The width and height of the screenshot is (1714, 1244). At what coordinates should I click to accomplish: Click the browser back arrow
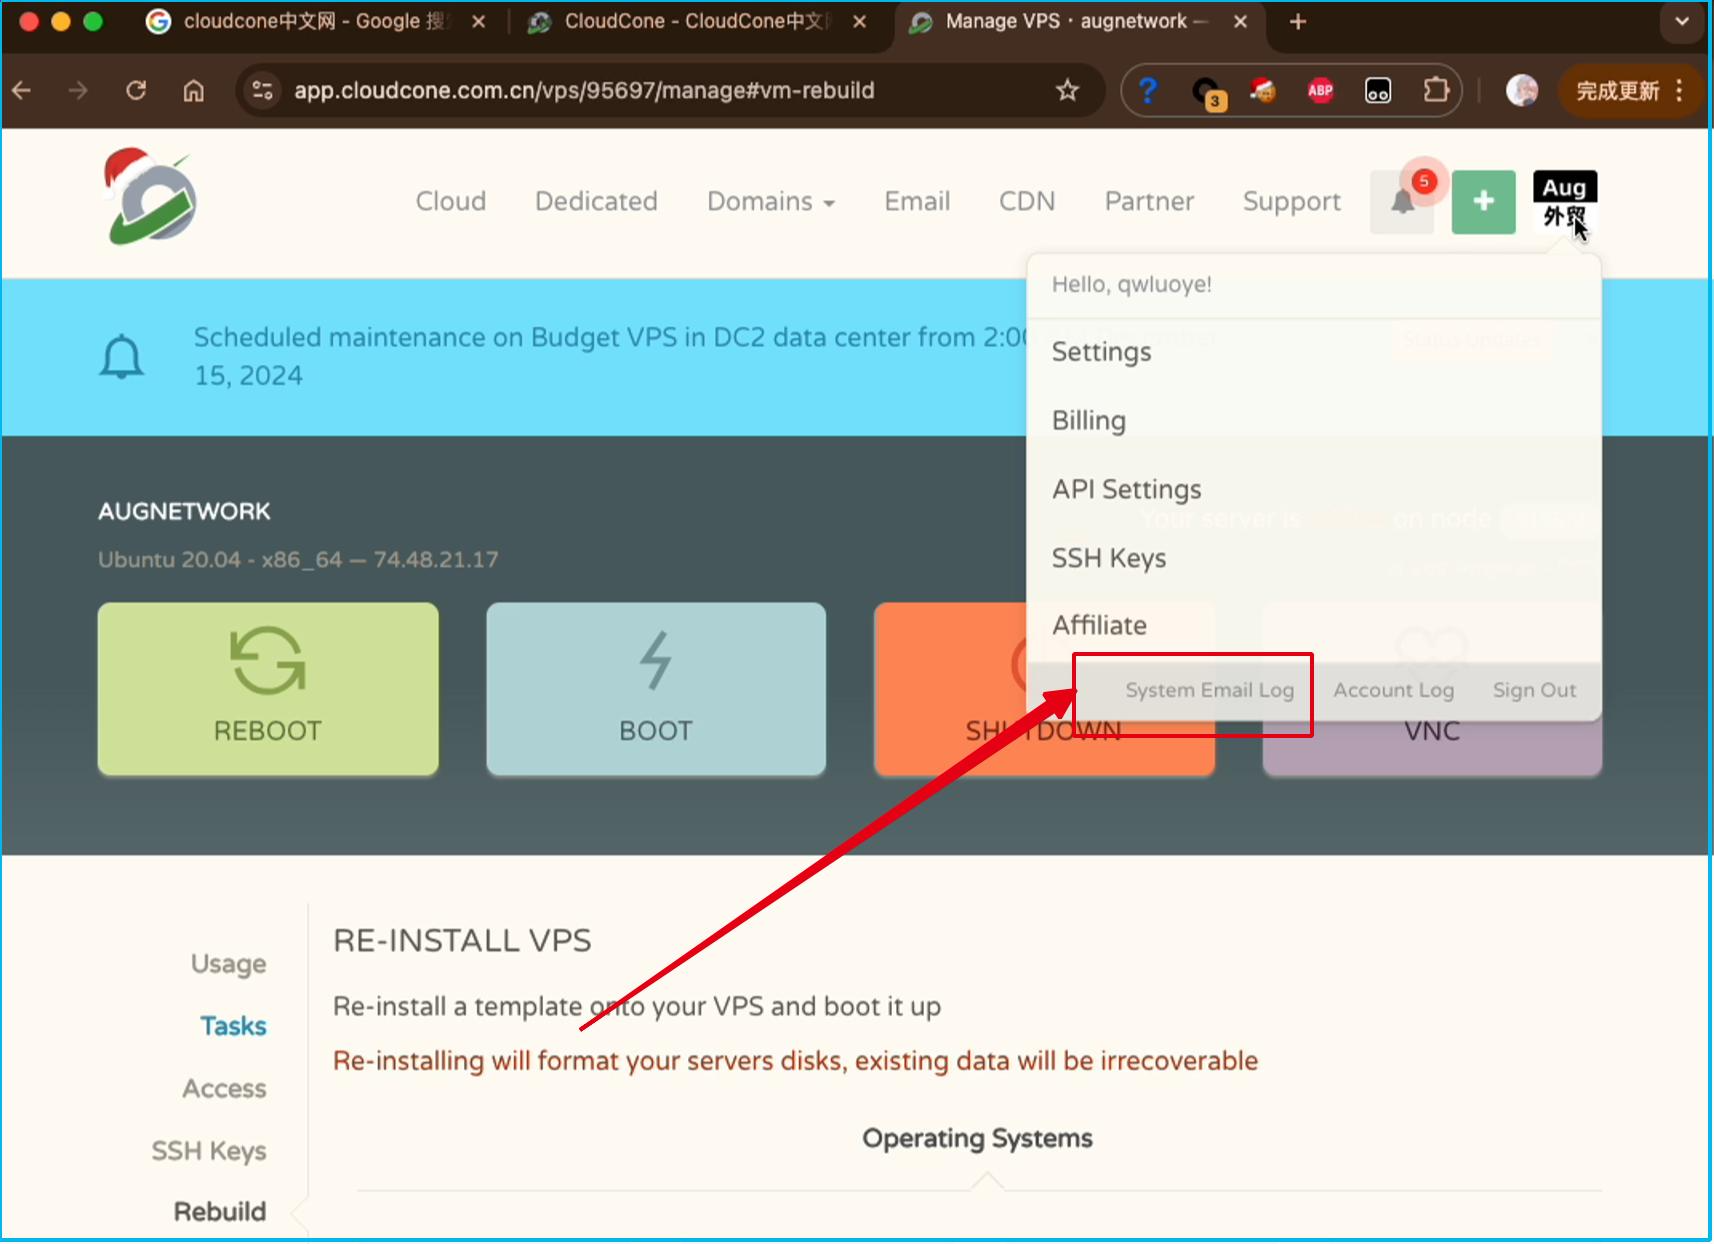[22, 91]
